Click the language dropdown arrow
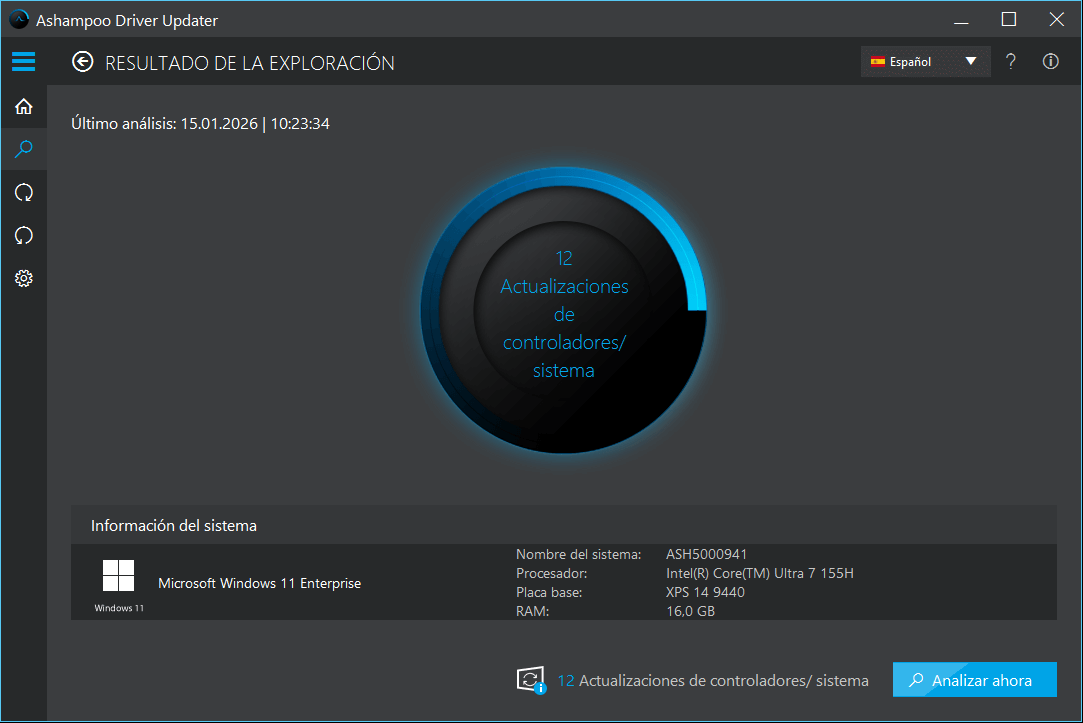1083x723 pixels. click(x=970, y=62)
